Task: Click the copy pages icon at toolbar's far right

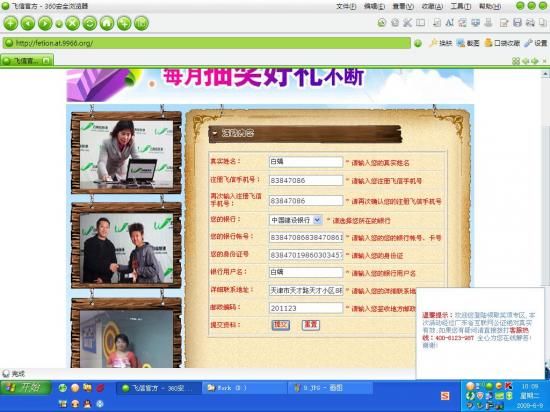Action: (x=542, y=23)
